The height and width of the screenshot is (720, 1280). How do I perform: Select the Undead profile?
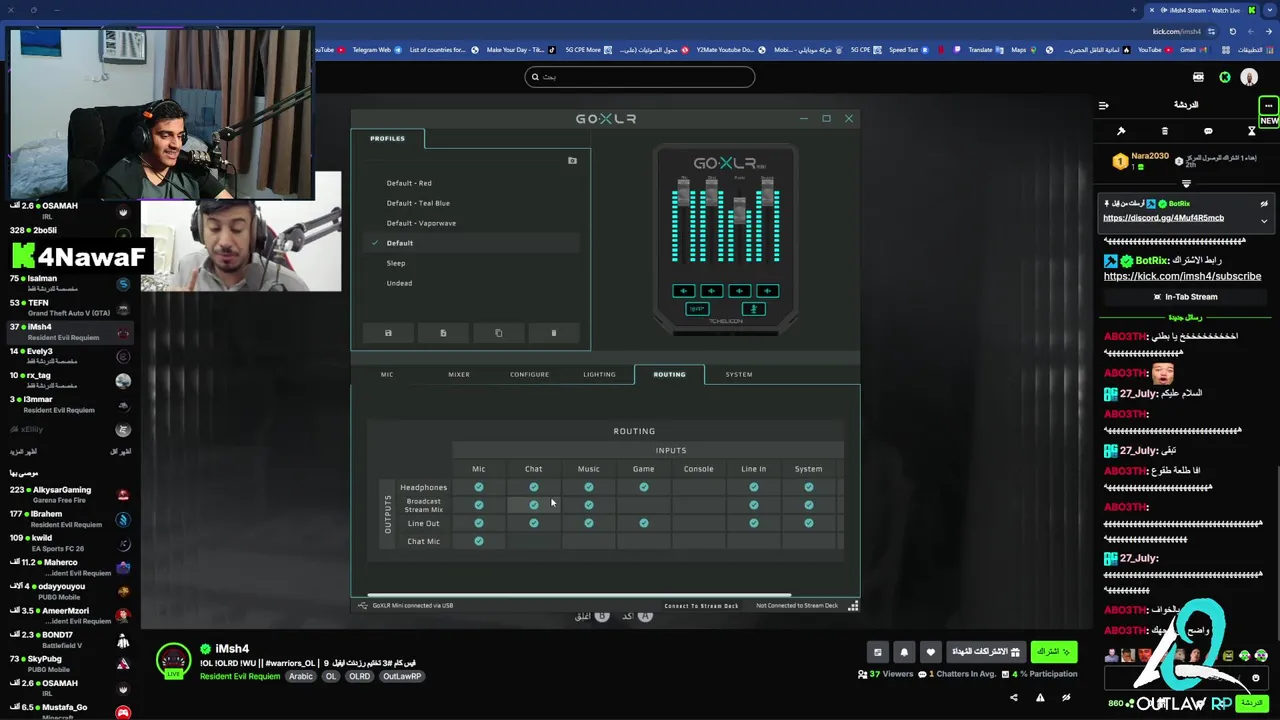coord(399,283)
